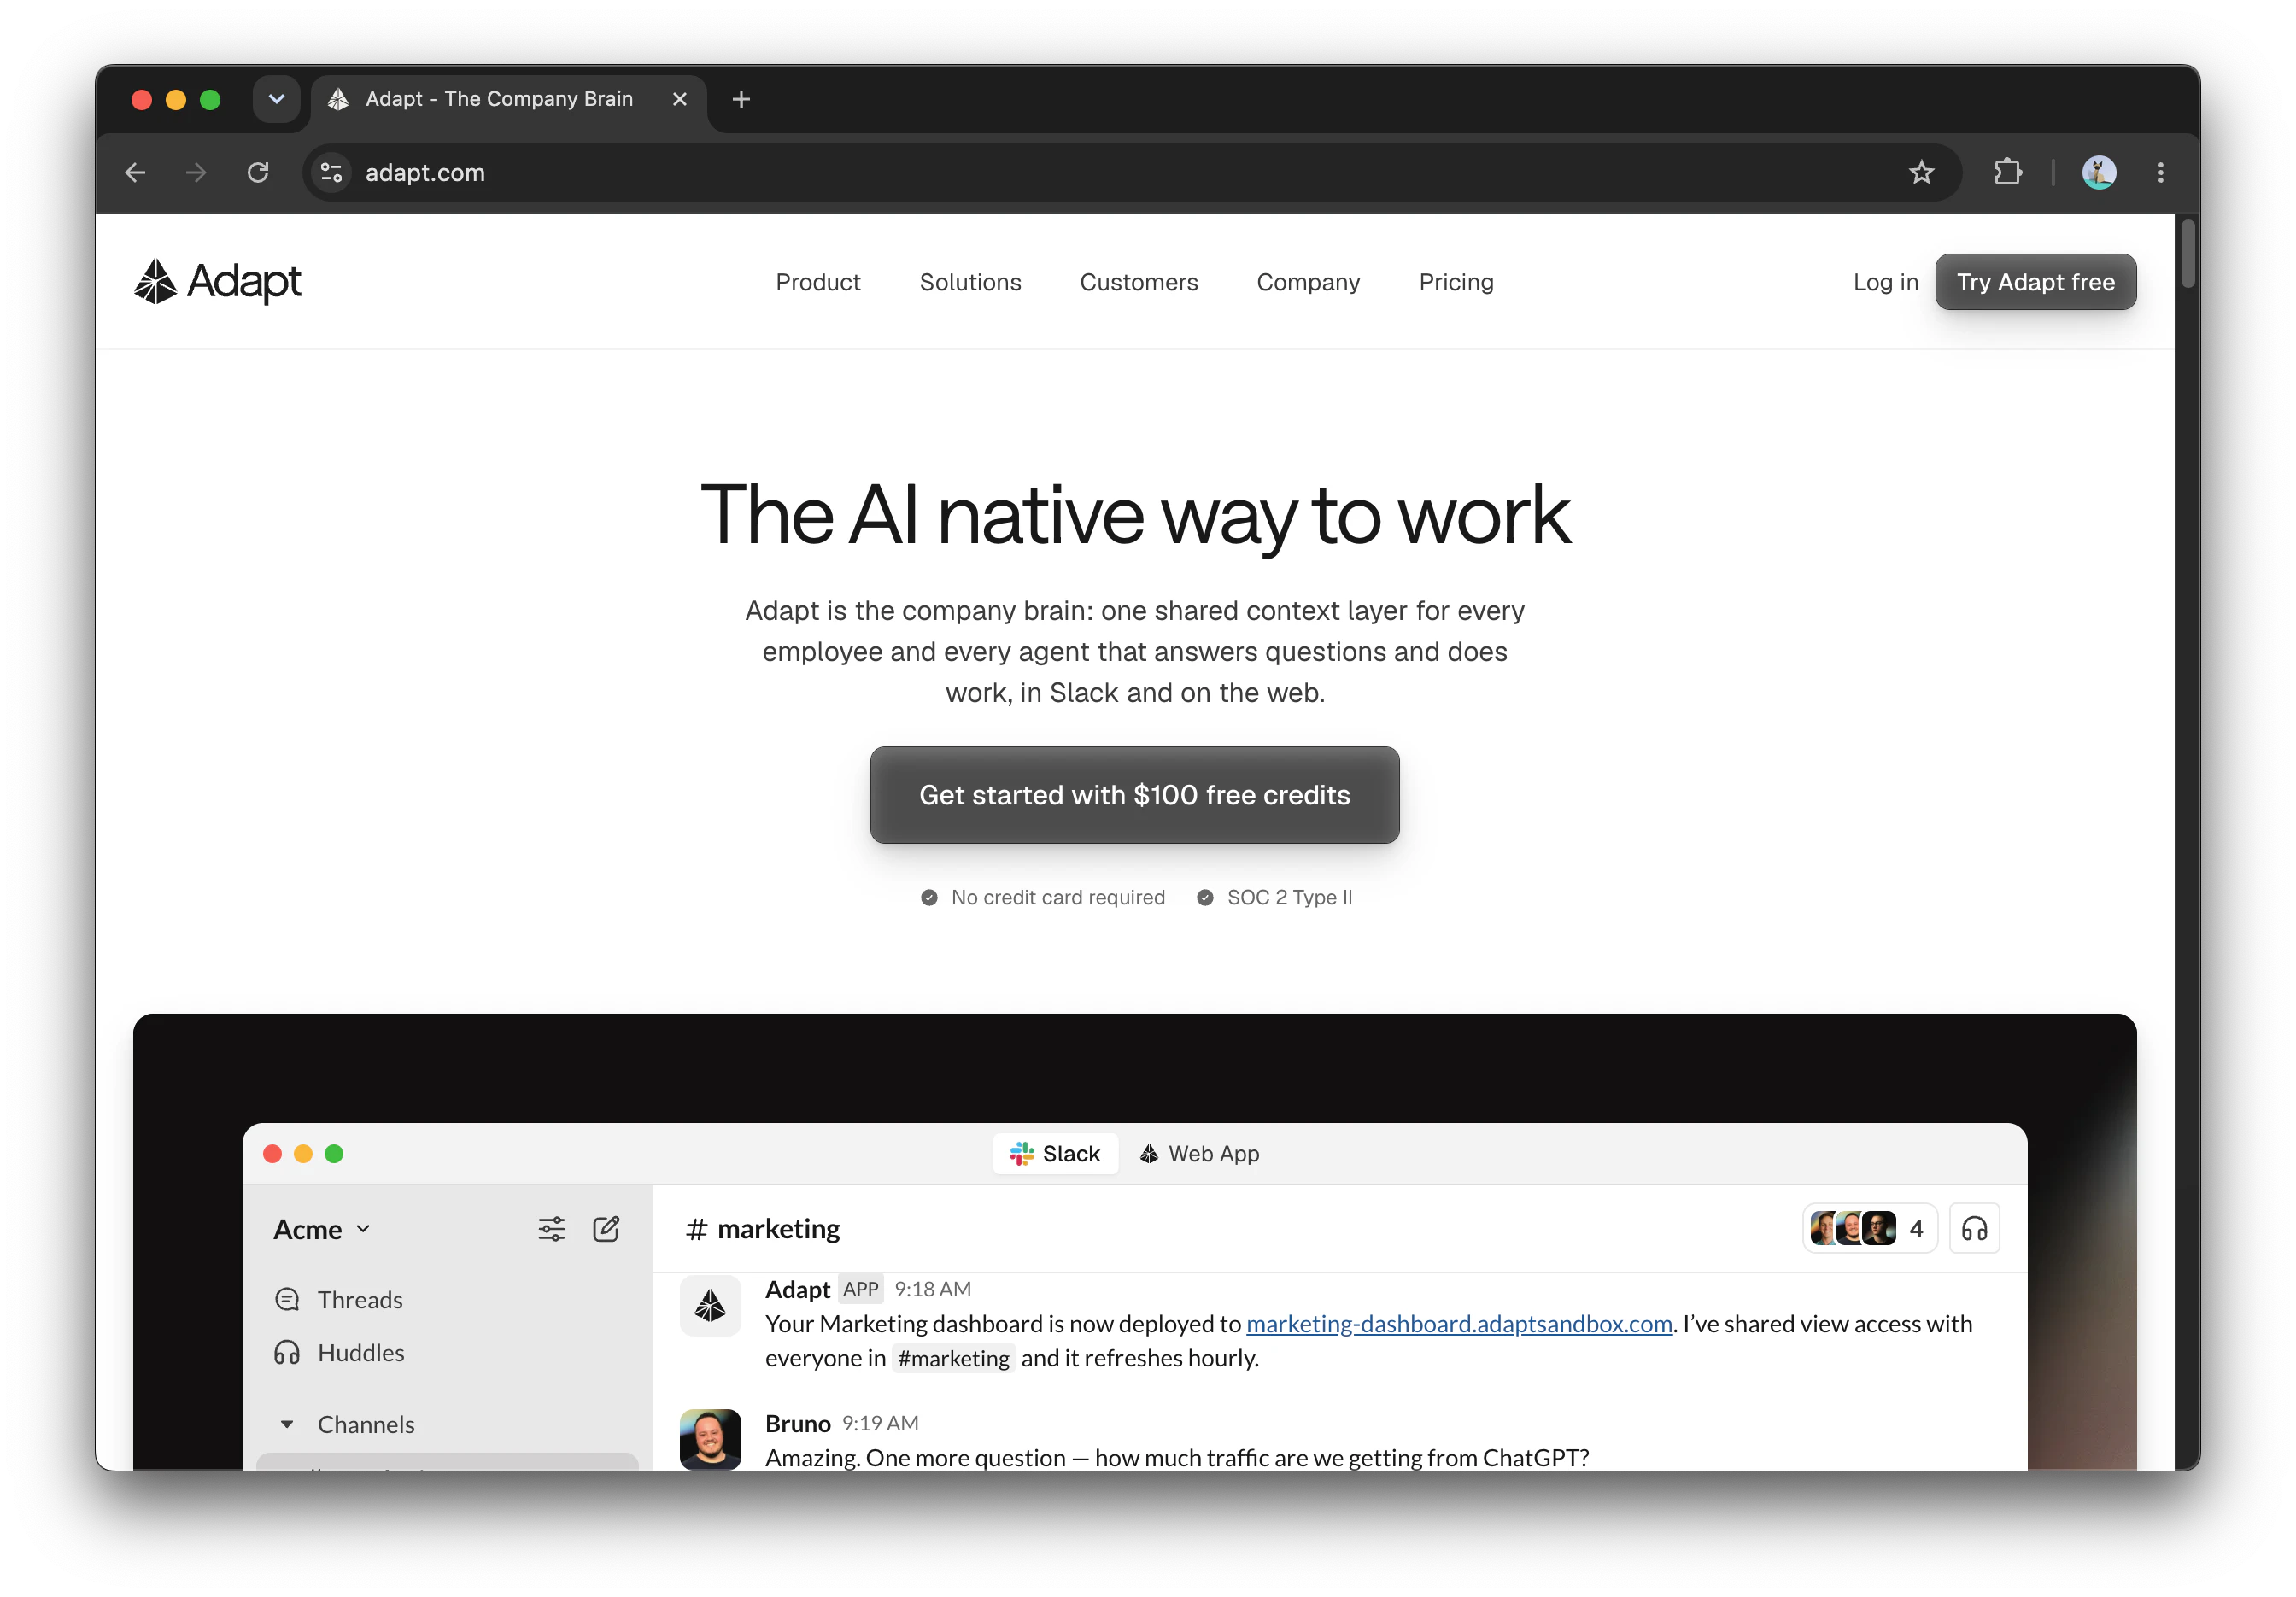Image resolution: width=2296 pixels, height=1597 pixels.
Task: Start a huddle with the headphones icon
Action: [1974, 1229]
